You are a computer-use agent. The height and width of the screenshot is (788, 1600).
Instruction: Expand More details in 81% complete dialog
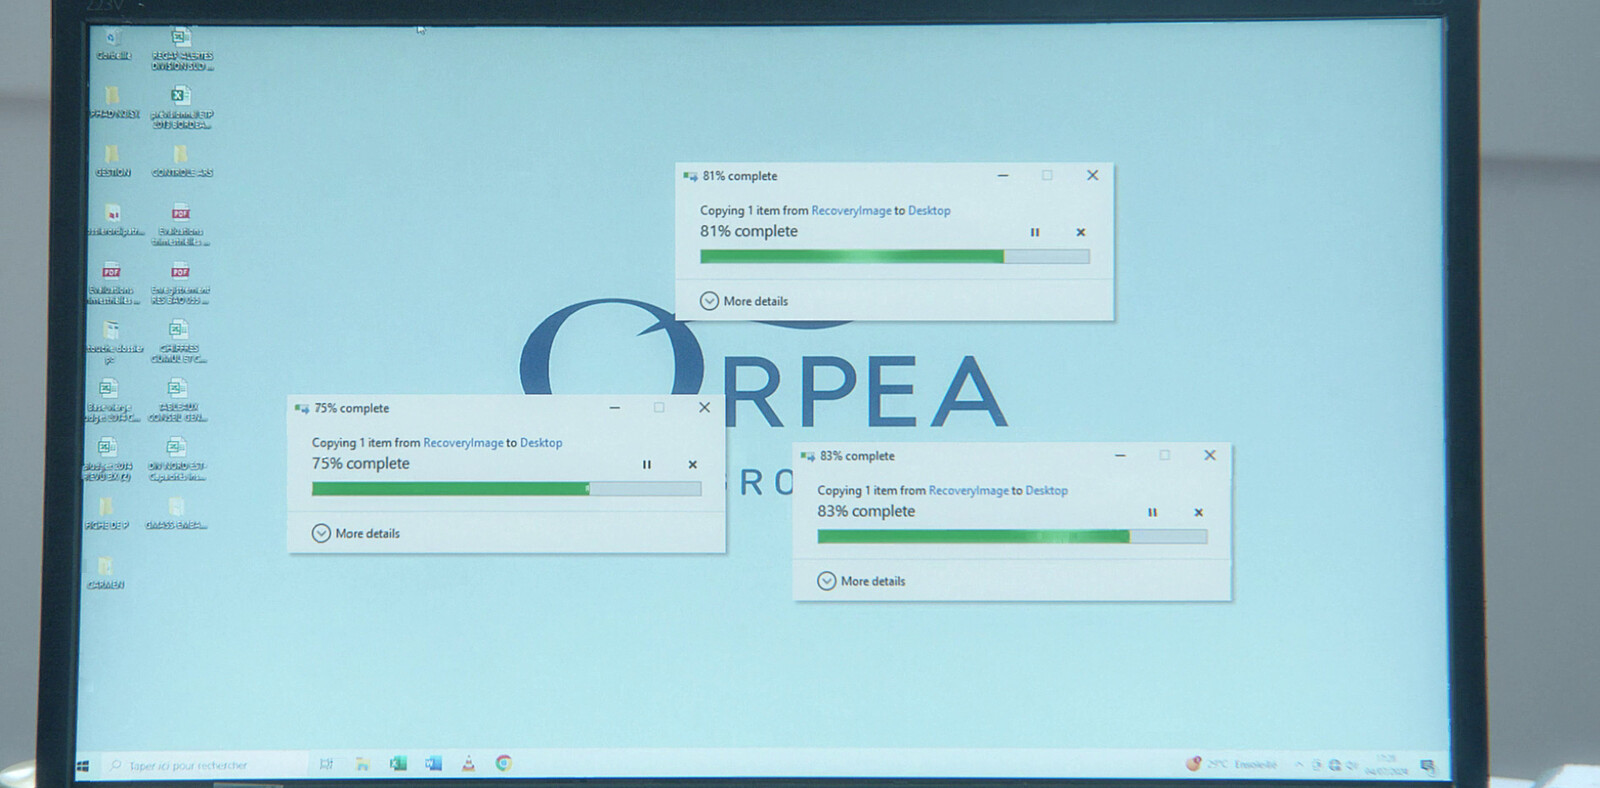[744, 301]
